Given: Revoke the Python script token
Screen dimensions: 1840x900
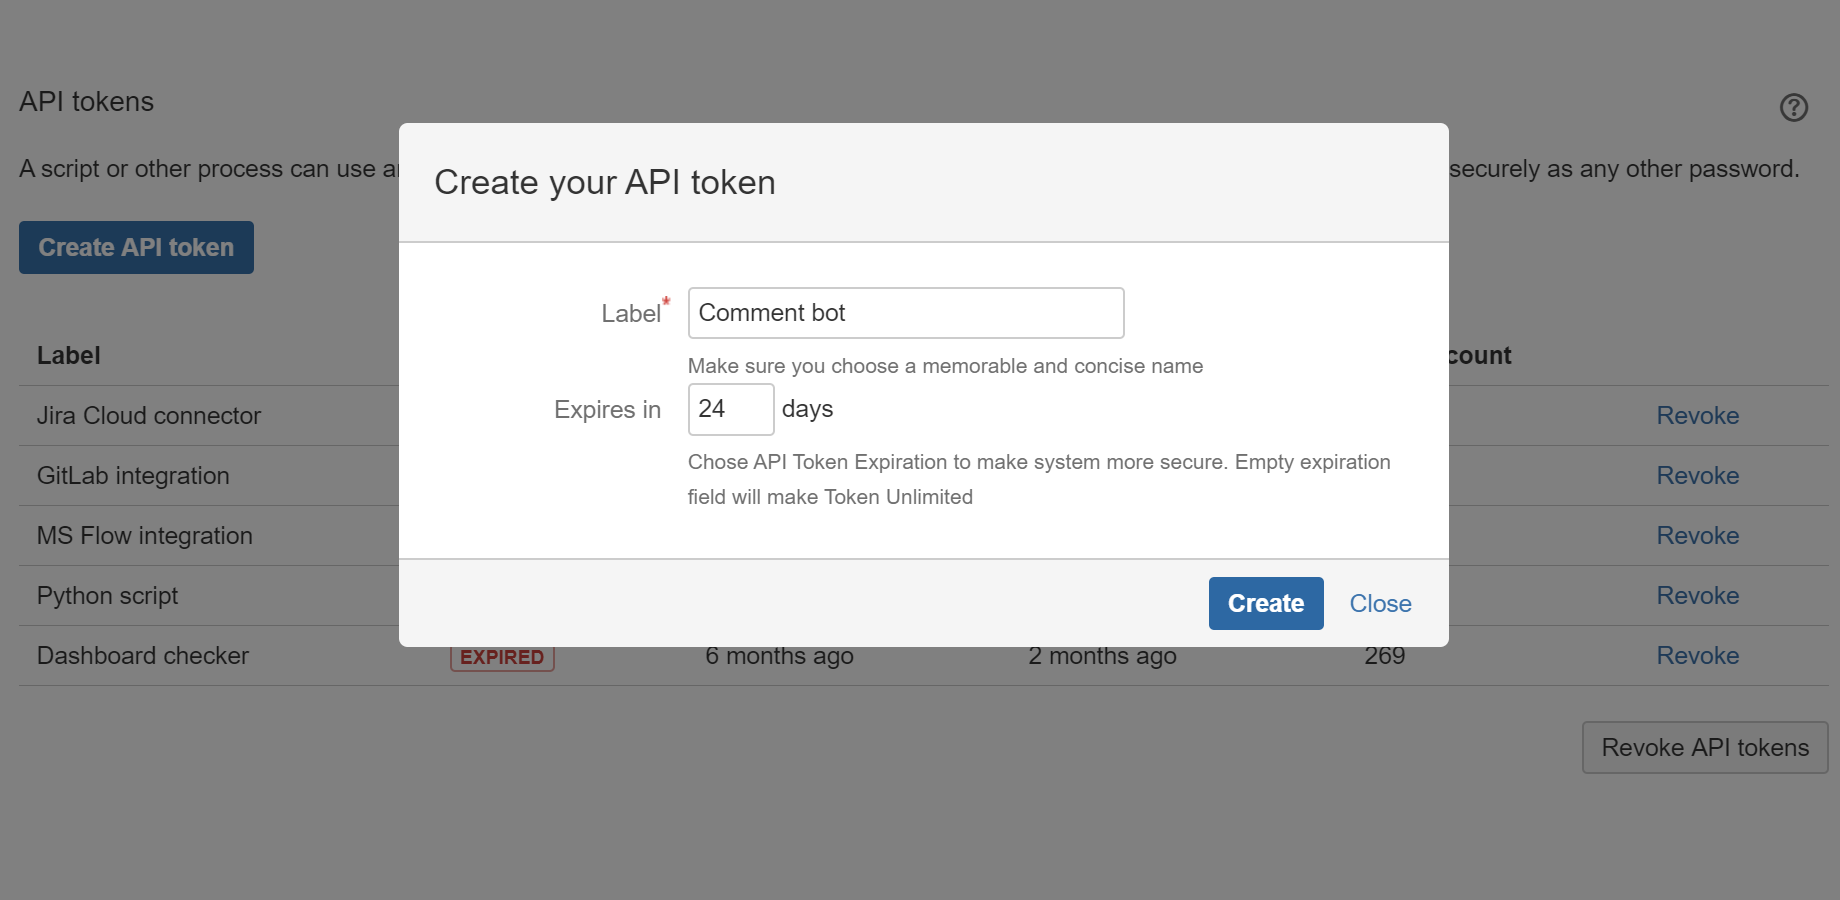Looking at the screenshot, I should point(1697,595).
